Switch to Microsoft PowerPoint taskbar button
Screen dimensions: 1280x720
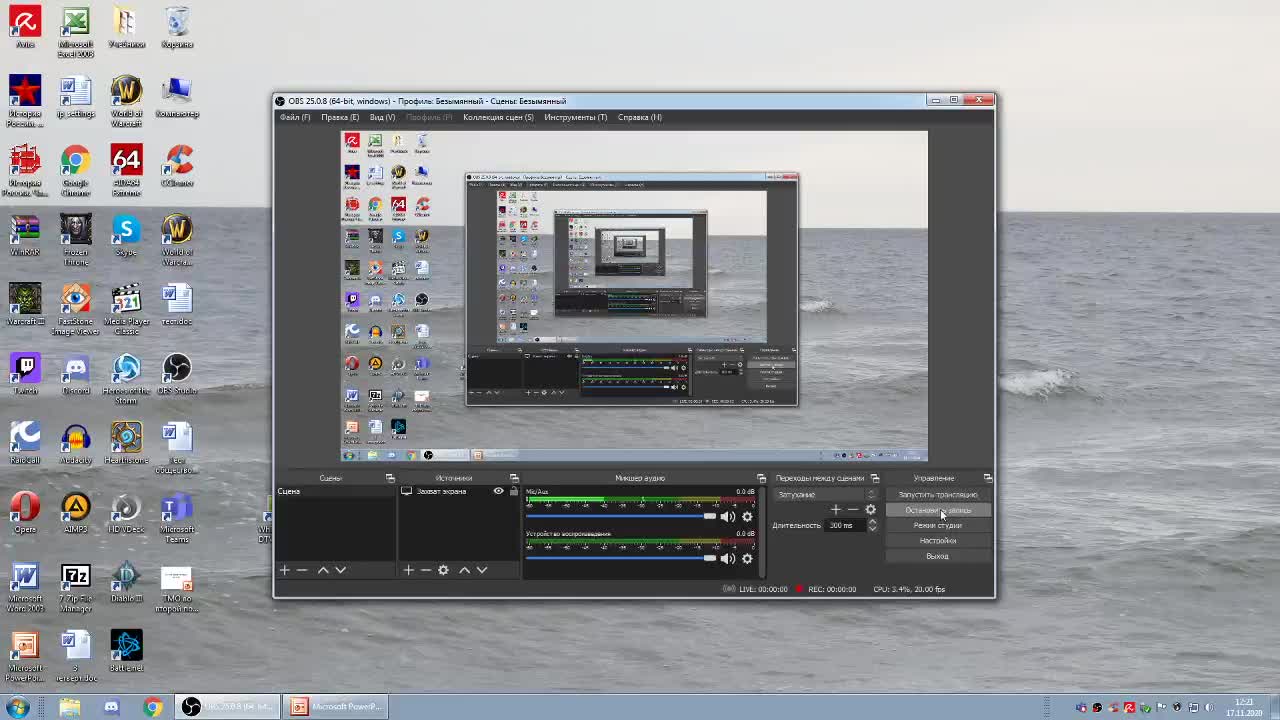335,707
